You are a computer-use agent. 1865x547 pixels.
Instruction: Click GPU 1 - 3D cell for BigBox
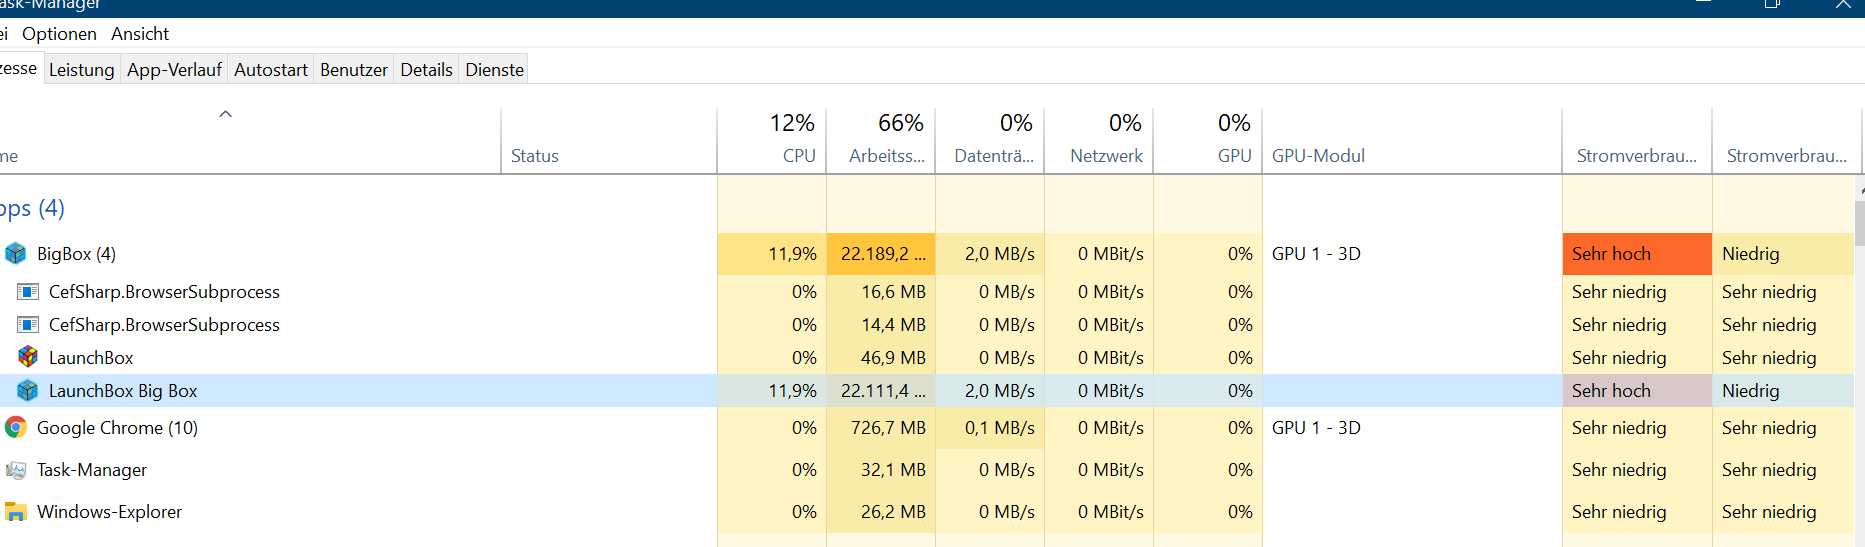pos(1412,254)
